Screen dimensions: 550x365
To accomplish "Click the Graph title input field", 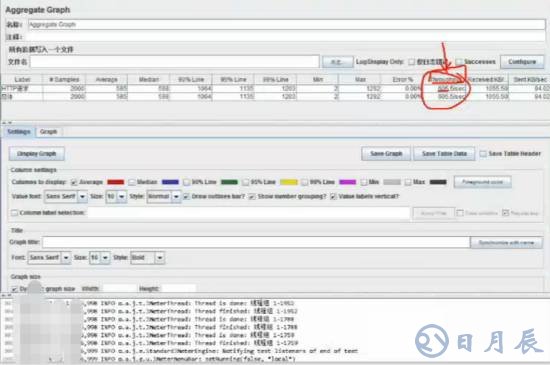I will (256, 242).
